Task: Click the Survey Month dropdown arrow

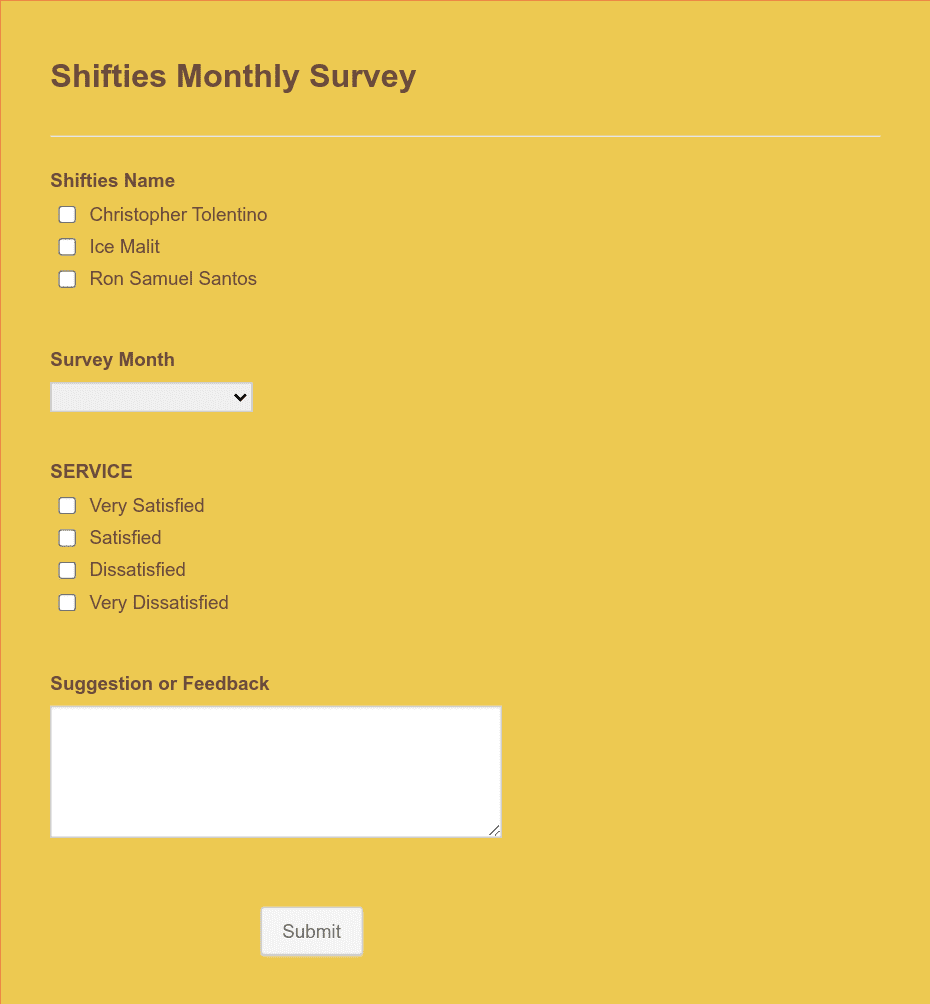Action: (240, 397)
